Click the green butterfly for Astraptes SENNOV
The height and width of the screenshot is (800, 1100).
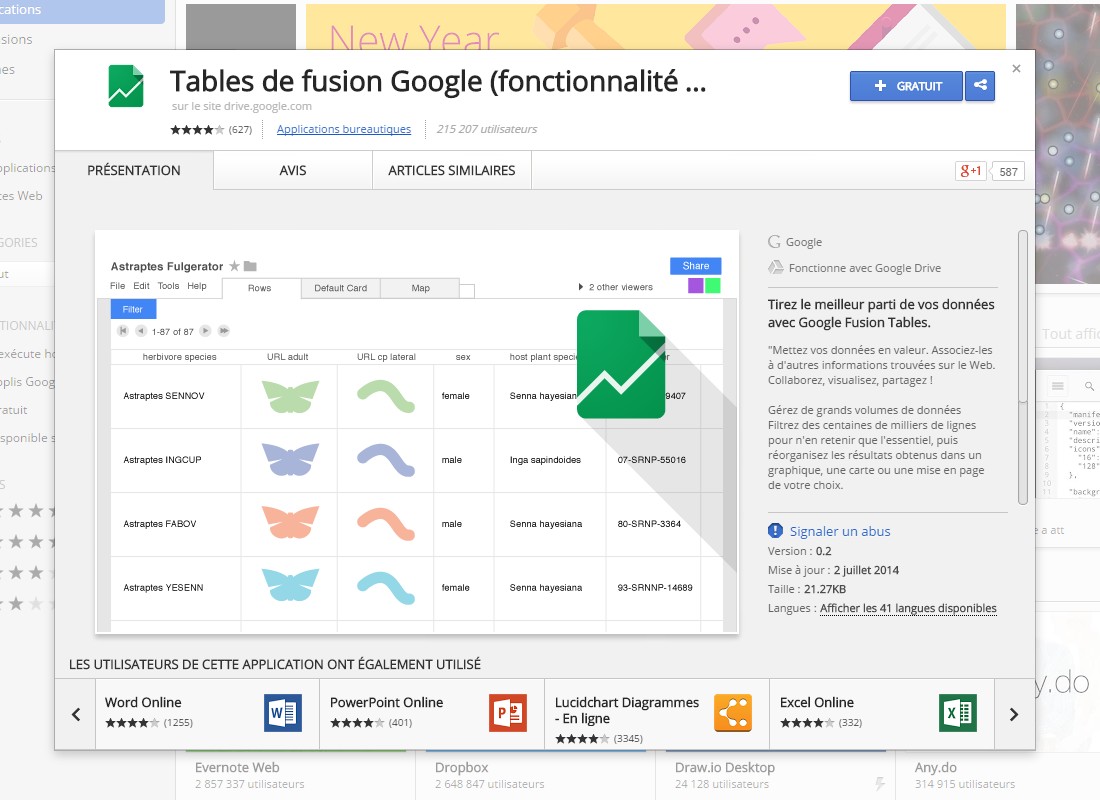(290, 396)
